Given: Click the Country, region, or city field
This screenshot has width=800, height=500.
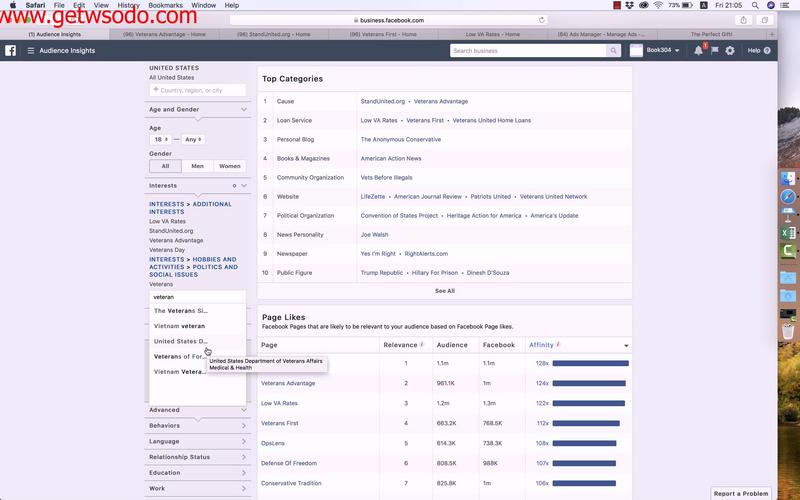Looking at the screenshot, I should [197, 90].
